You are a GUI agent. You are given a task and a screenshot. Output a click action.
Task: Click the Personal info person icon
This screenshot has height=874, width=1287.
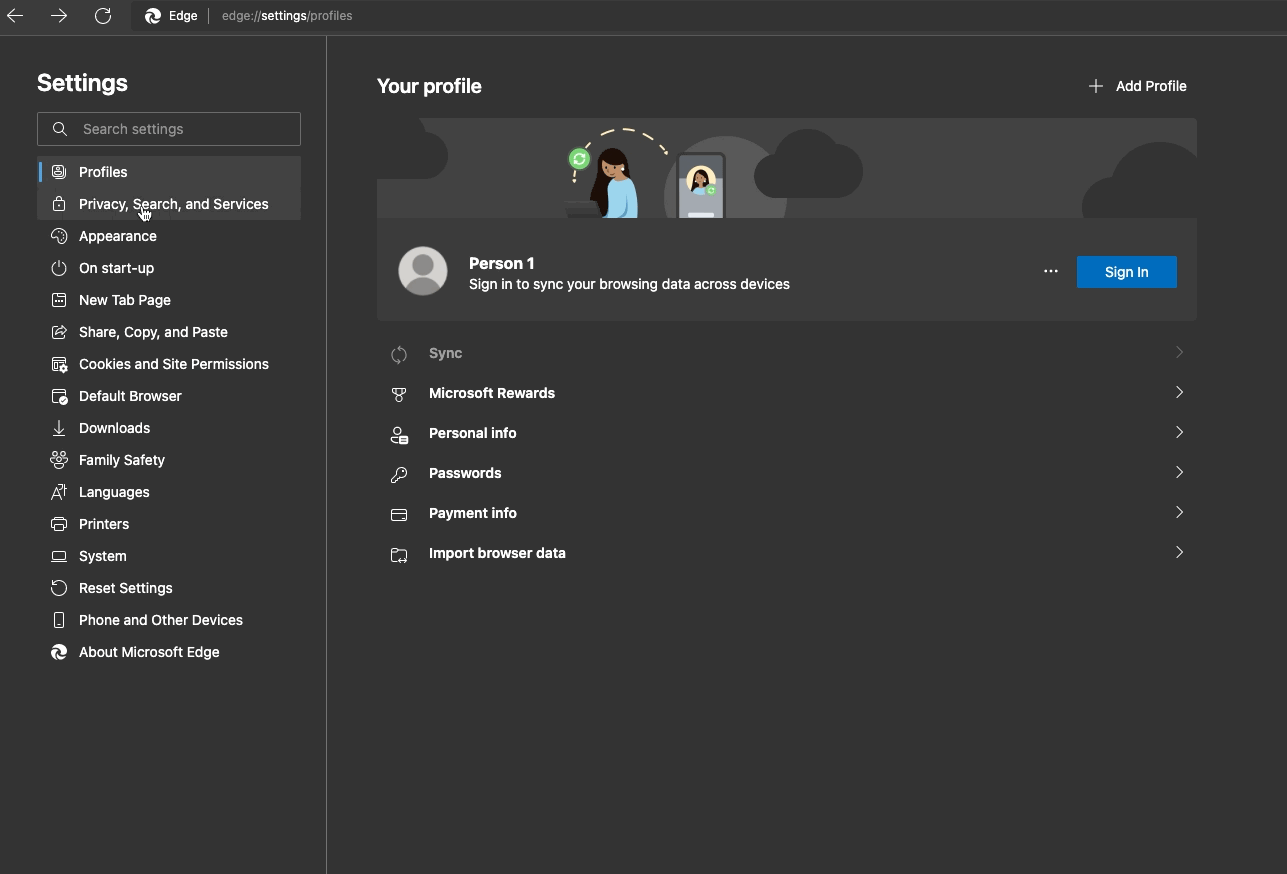point(399,434)
